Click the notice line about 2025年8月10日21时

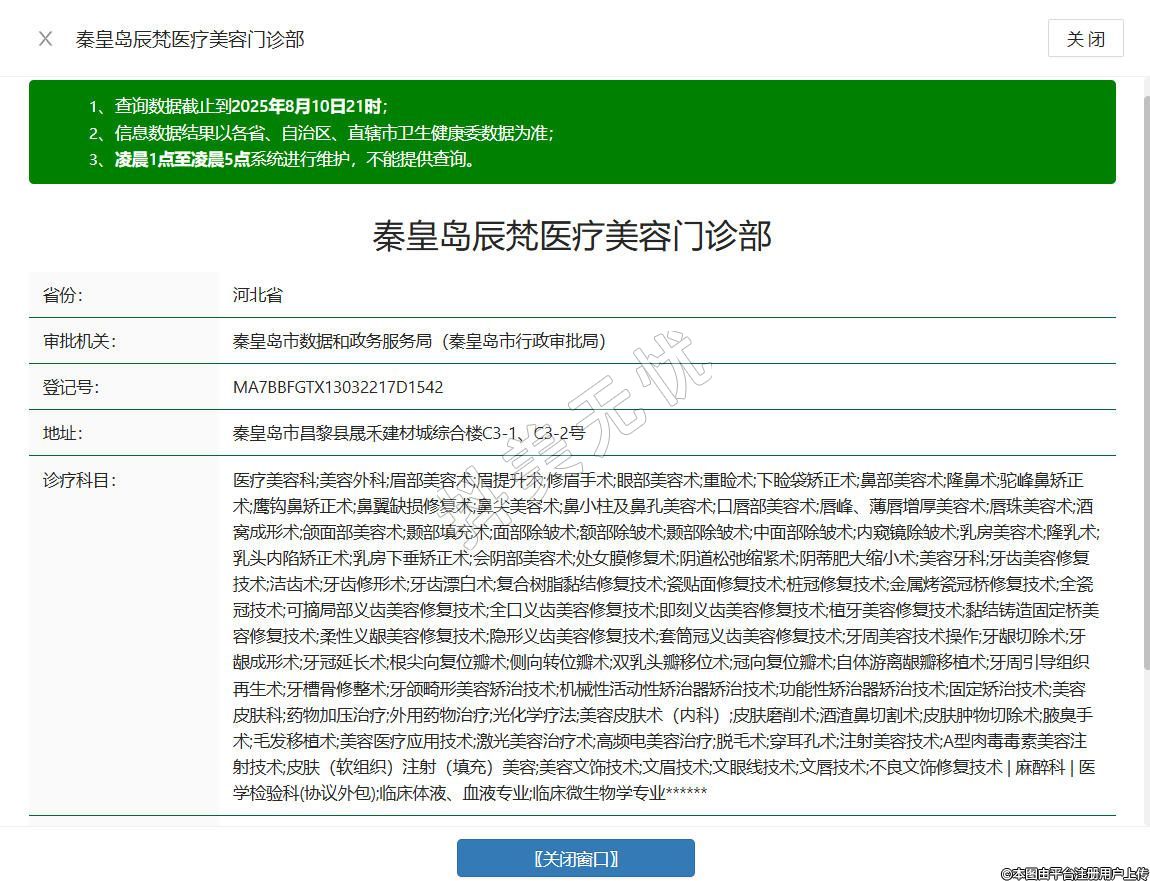(x=250, y=106)
